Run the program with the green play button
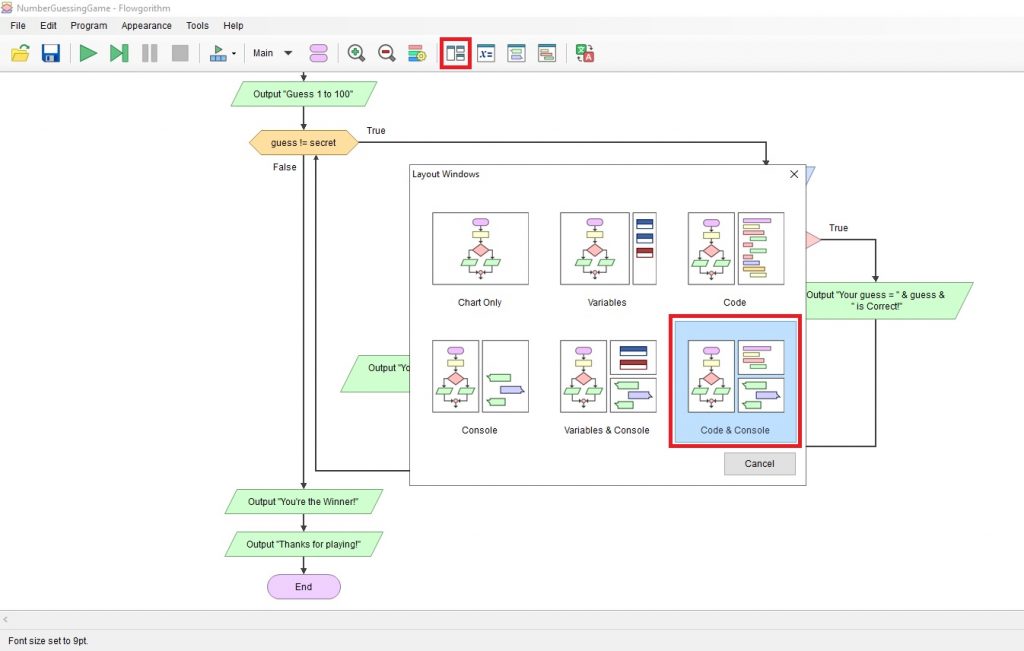1024x651 pixels. (x=88, y=53)
